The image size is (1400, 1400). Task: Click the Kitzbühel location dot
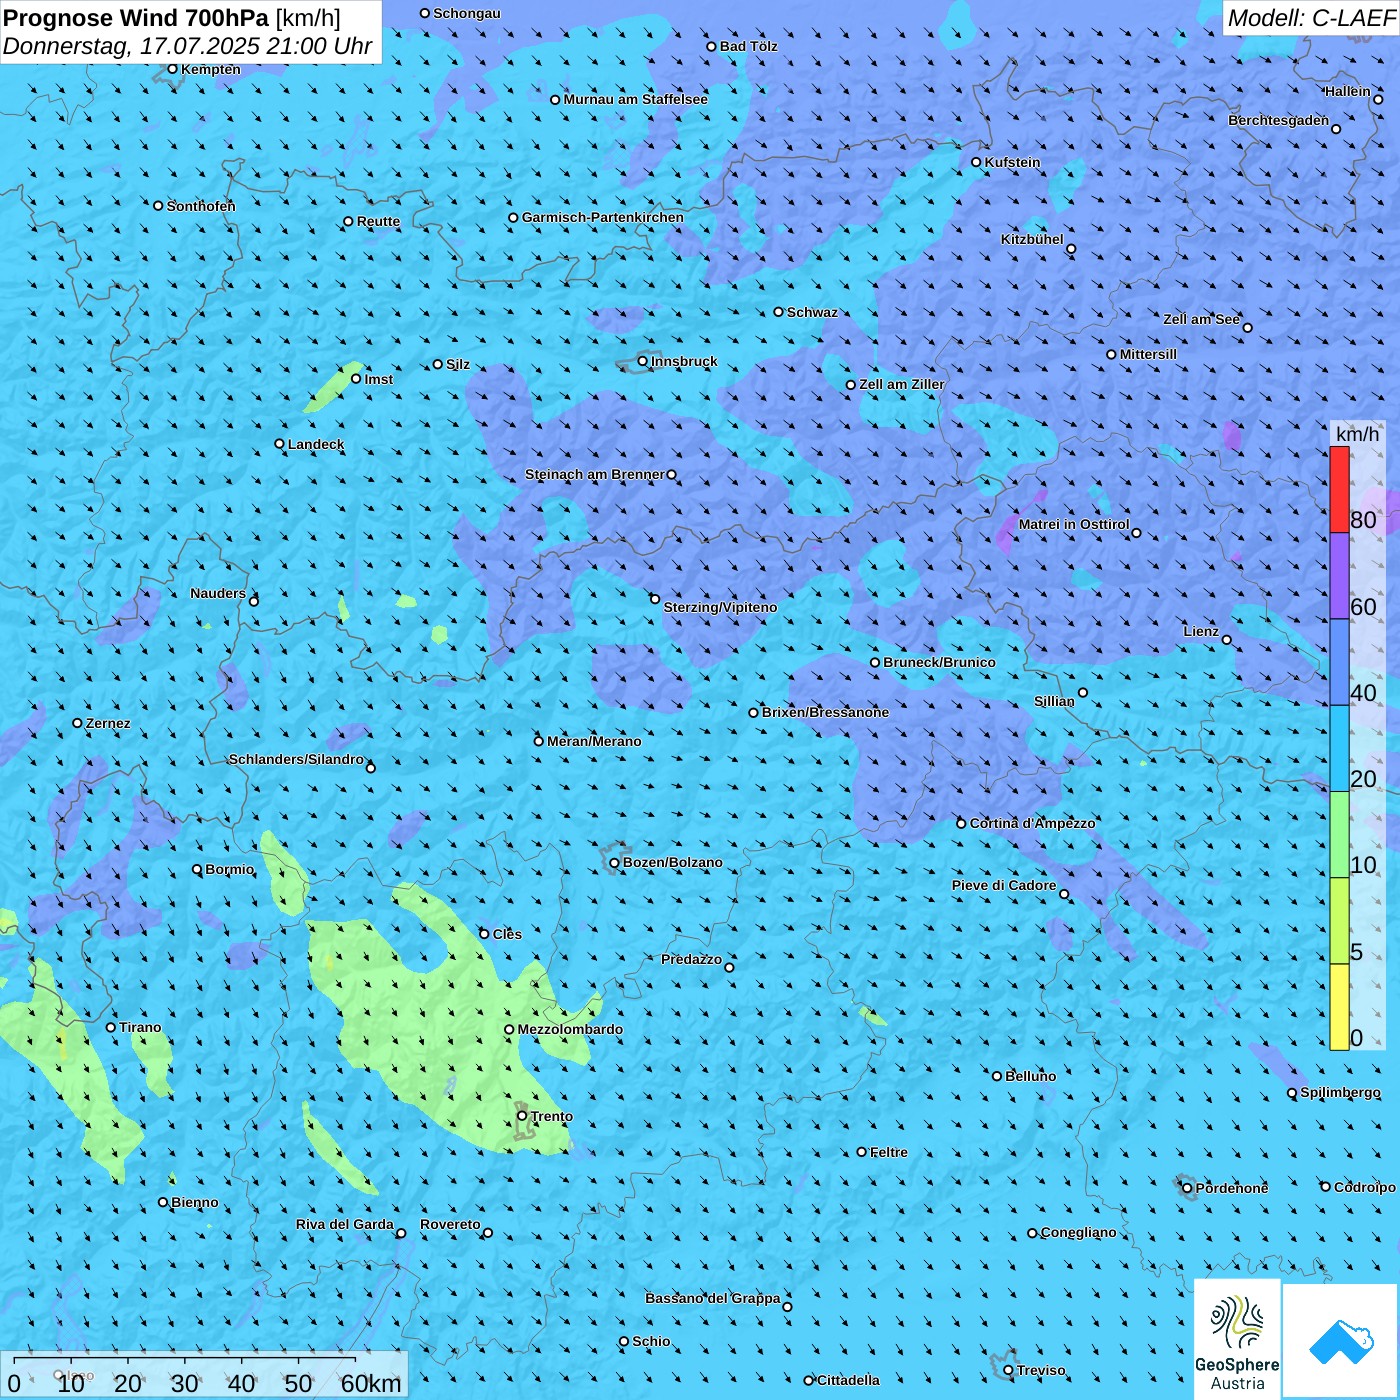point(1071,249)
